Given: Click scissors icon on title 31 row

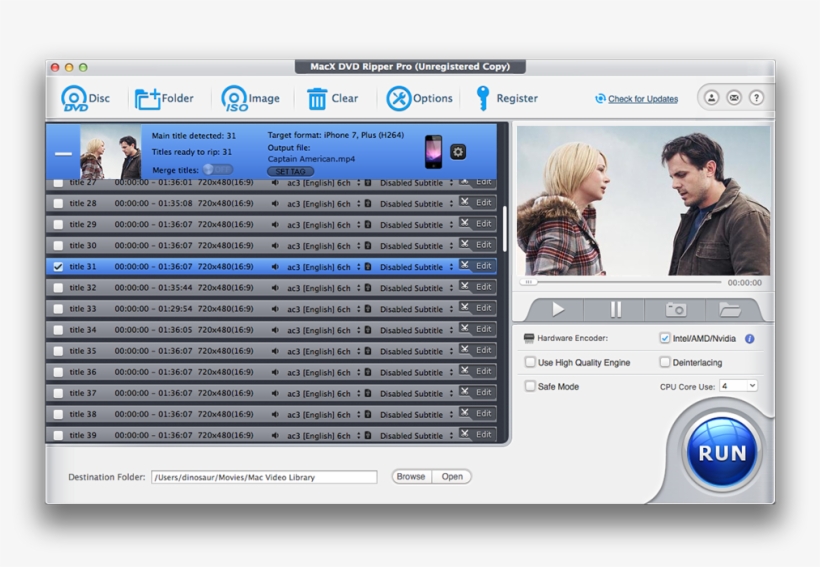Looking at the screenshot, I should pos(464,265).
